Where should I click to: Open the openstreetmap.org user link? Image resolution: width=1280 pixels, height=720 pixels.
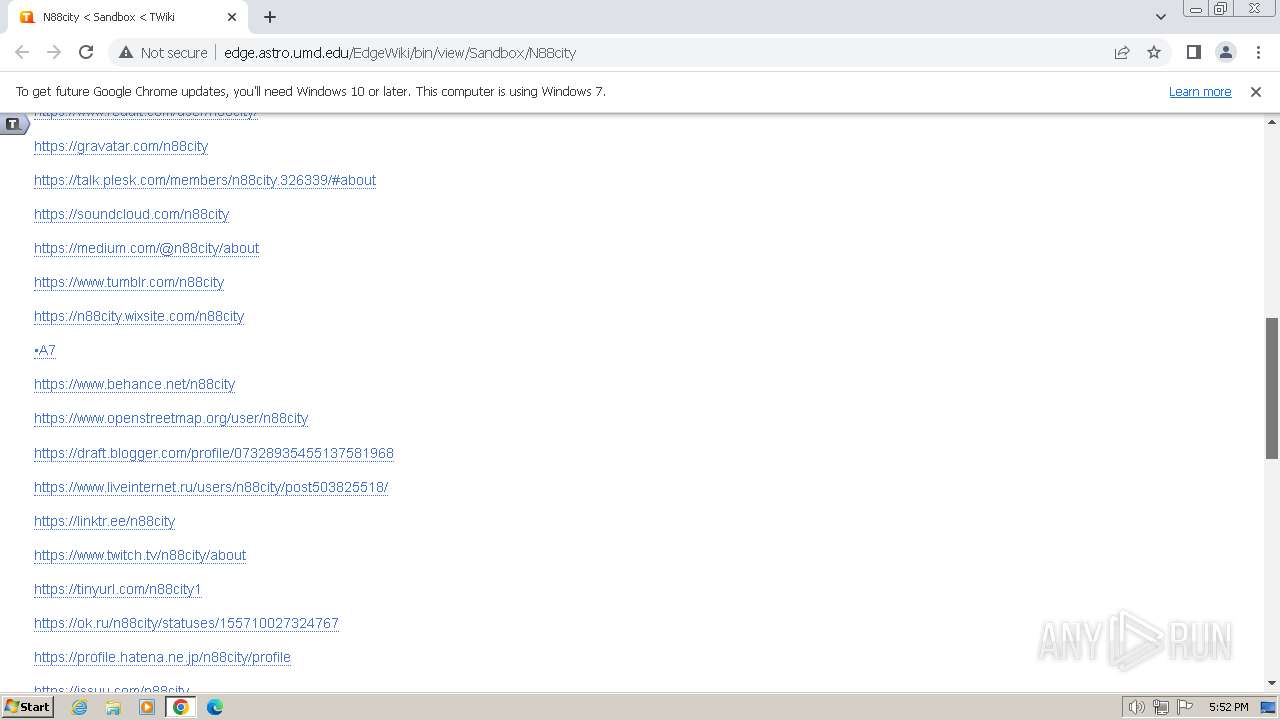pos(171,418)
